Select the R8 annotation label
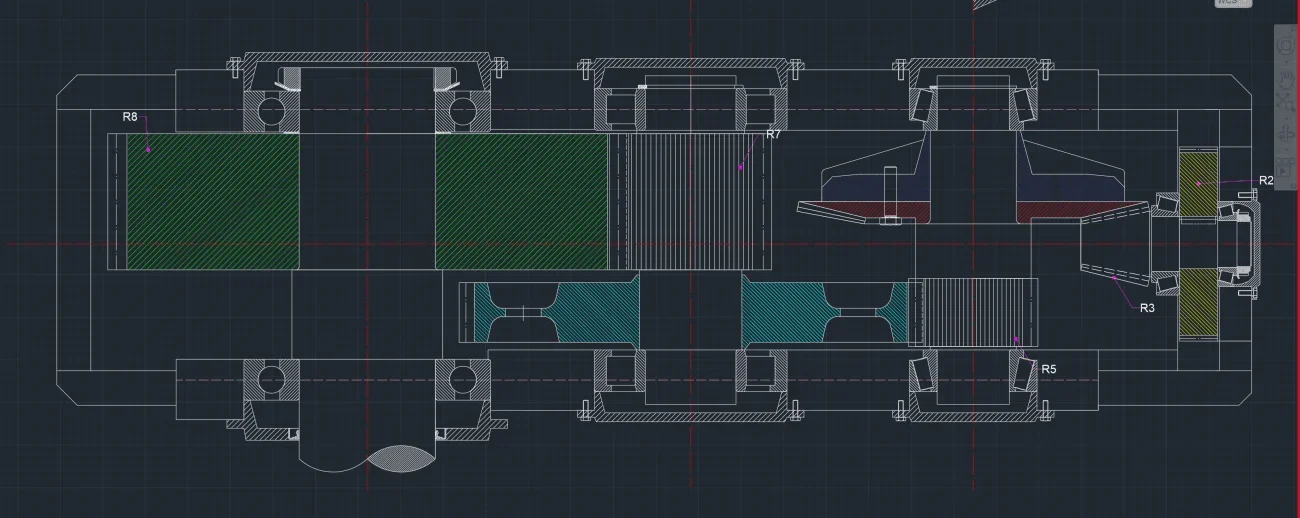This screenshot has width=1300, height=518. tap(130, 117)
